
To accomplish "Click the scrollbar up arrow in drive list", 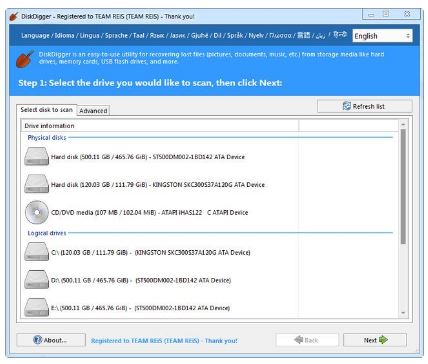I will coord(403,124).
